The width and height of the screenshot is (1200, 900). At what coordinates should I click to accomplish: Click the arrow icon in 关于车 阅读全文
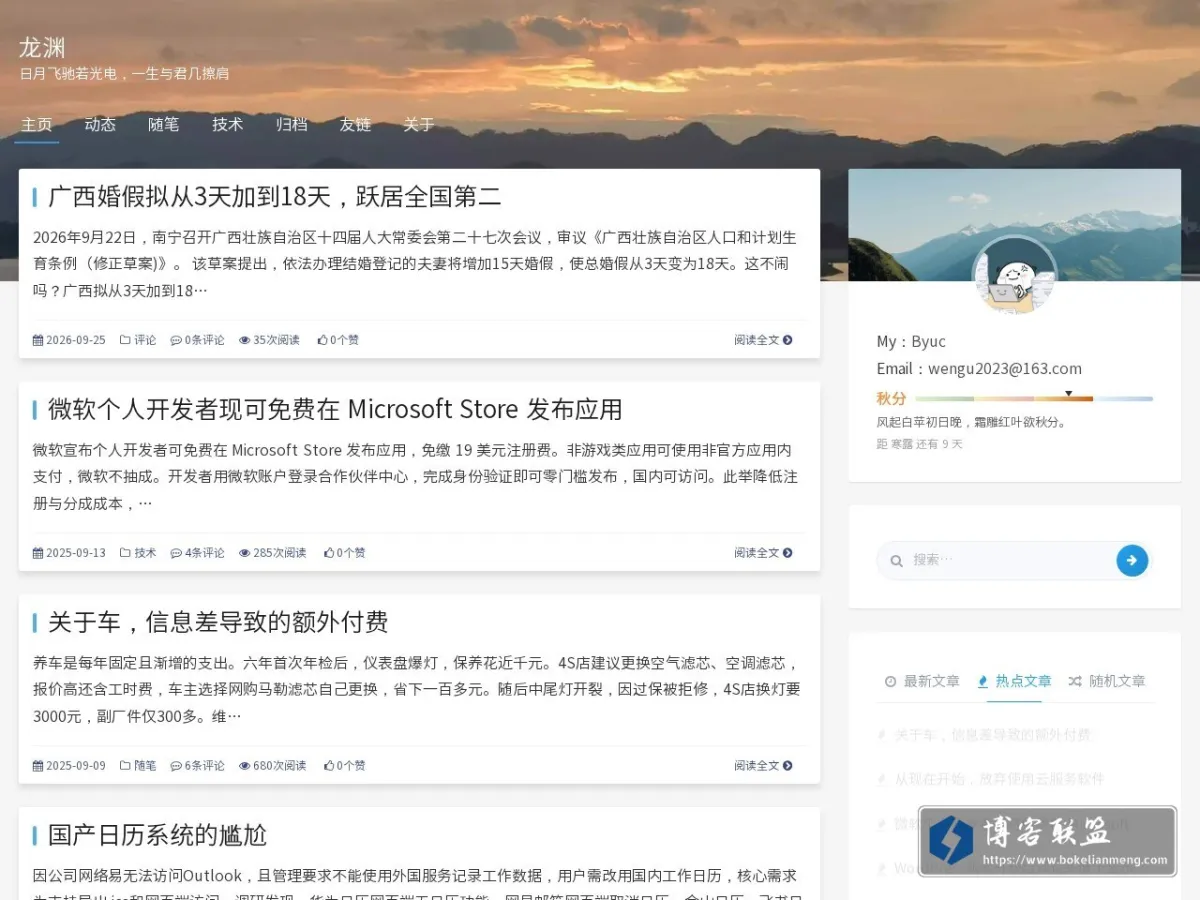pos(788,766)
